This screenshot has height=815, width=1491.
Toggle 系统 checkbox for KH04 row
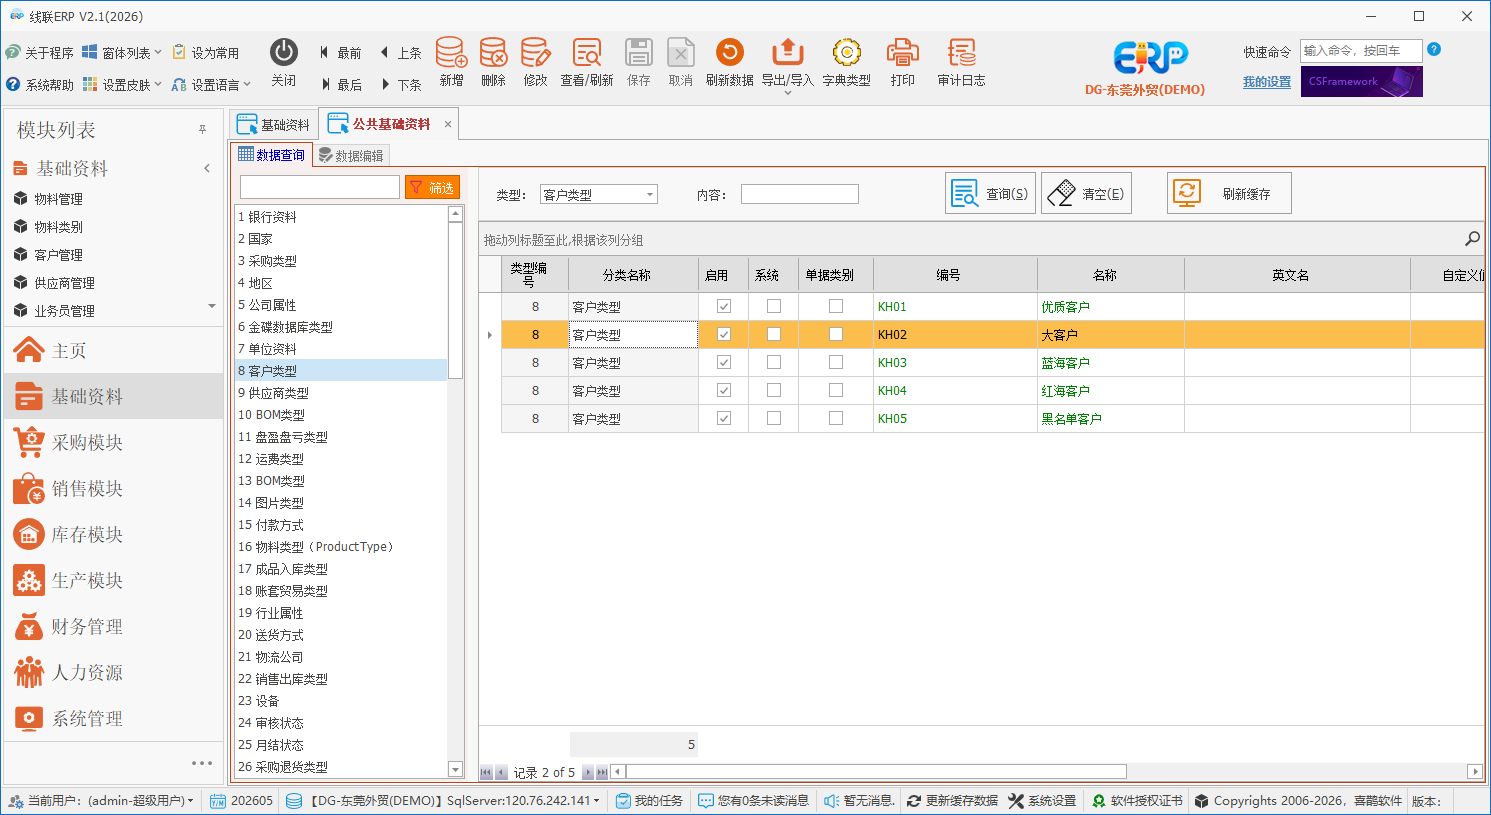pos(774,390)
